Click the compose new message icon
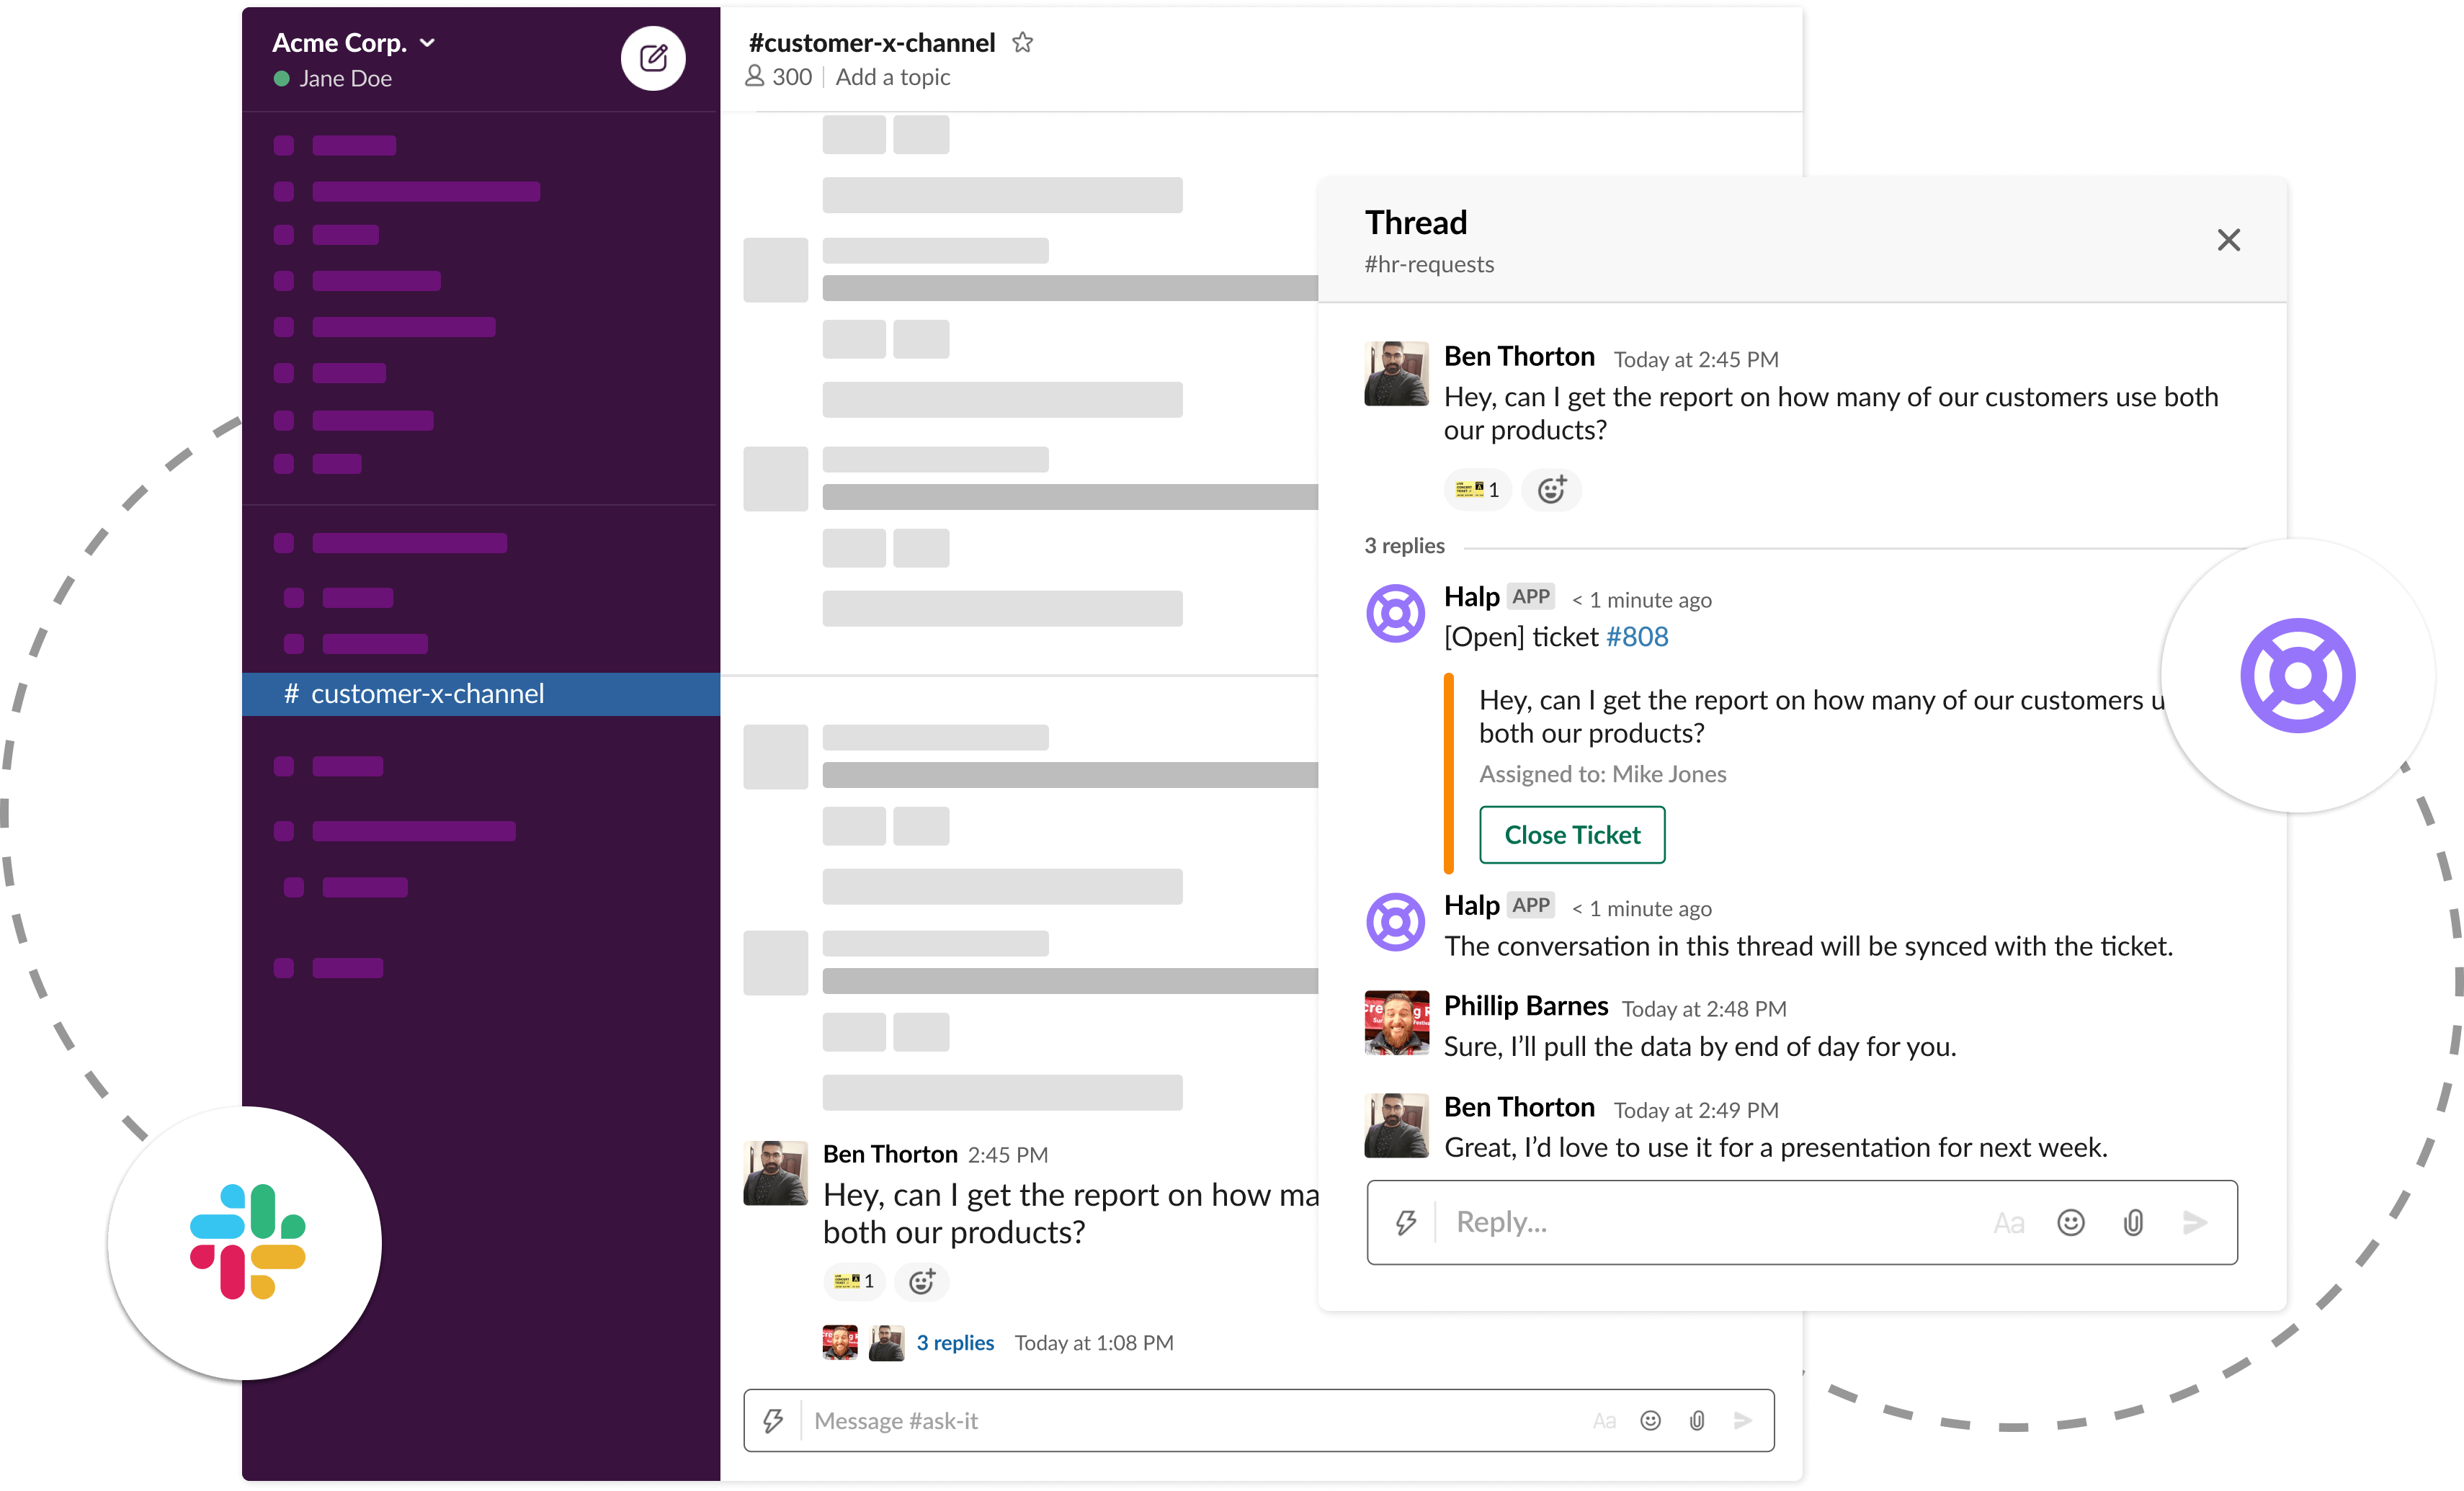This screenshot has height=1491, width=2464. pyautogui.click(x=653, y=58)
